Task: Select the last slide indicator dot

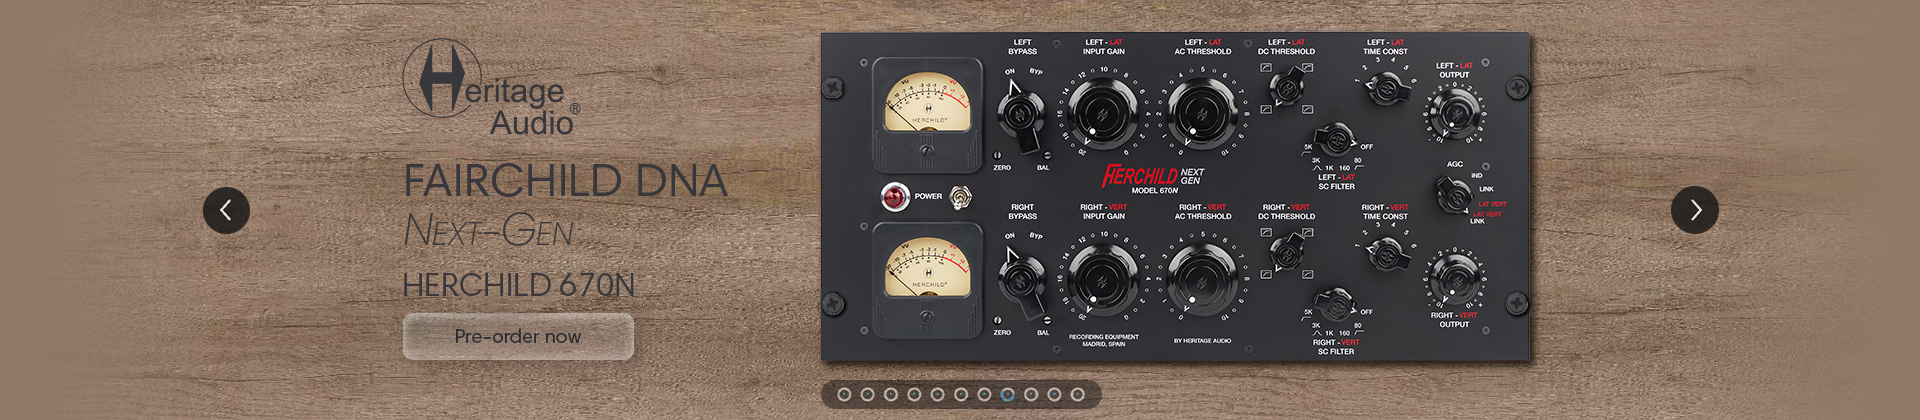Action: 1077,395
